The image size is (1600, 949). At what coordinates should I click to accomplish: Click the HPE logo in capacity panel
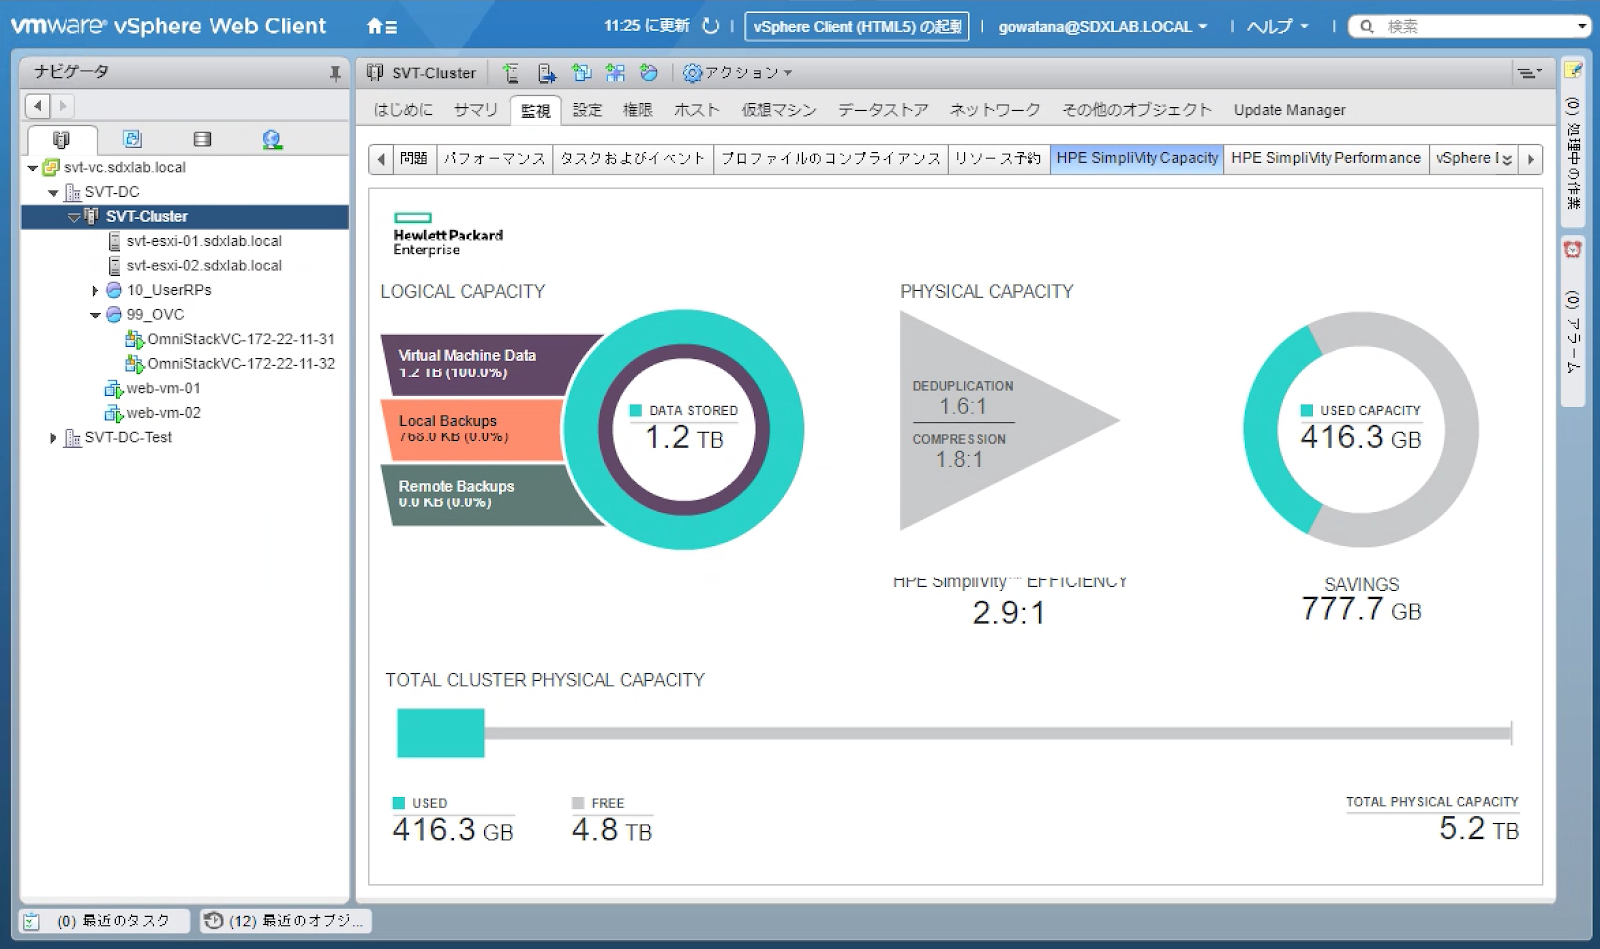pyautogui.click(x=448, y=234)
